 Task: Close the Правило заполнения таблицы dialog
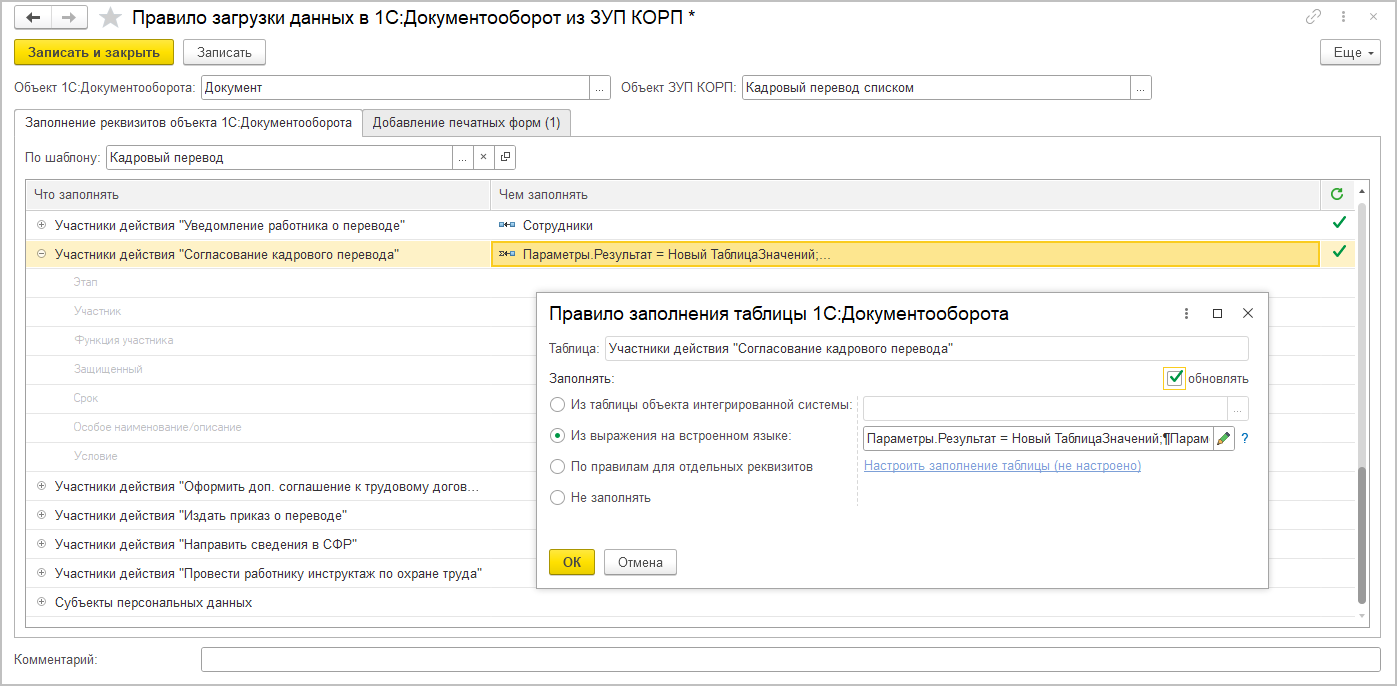coord(1247,313)
